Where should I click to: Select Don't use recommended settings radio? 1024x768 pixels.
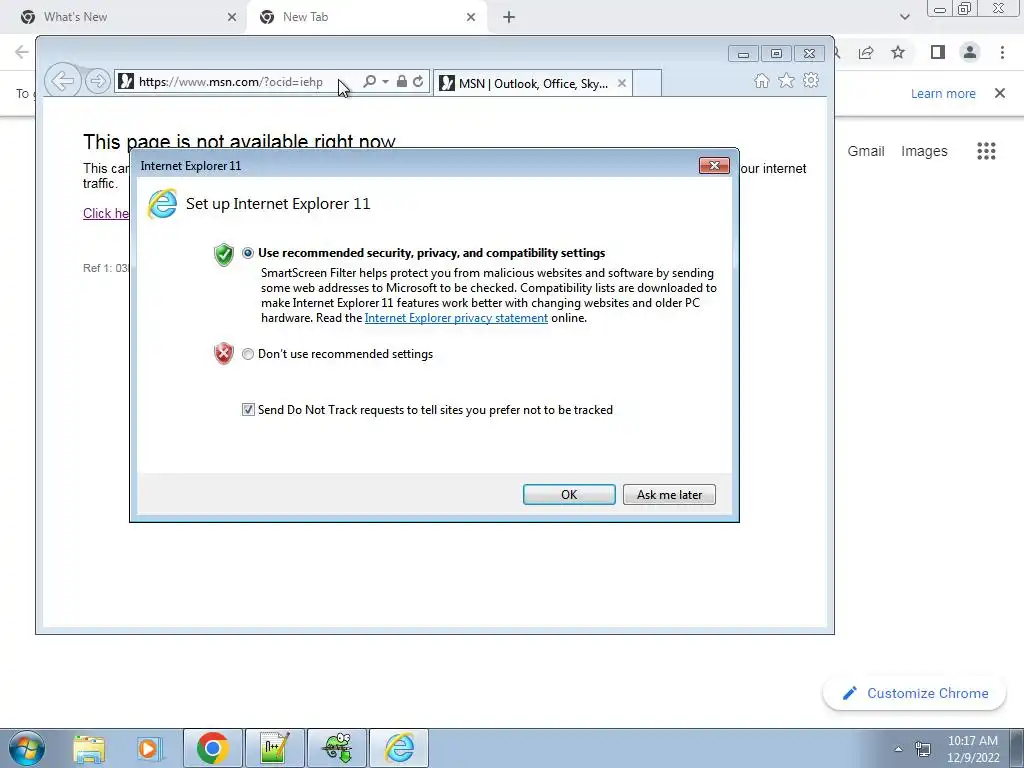pos(248,354)
